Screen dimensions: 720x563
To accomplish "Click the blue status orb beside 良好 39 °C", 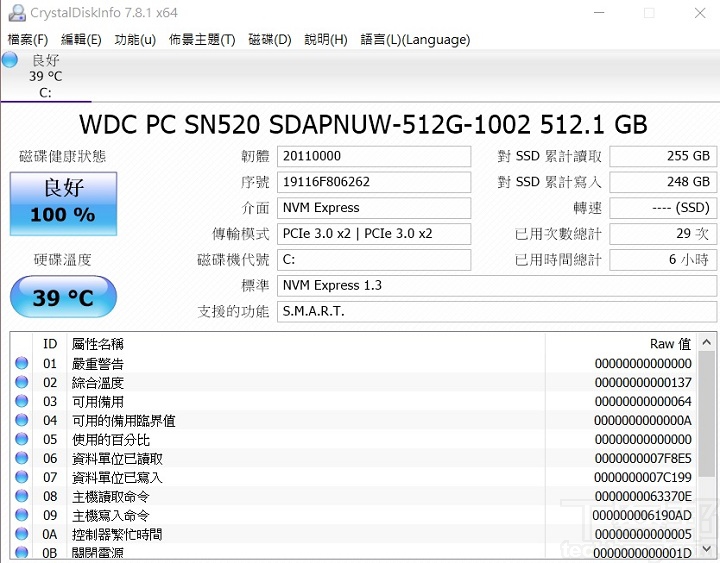I will tap(10, 60).
